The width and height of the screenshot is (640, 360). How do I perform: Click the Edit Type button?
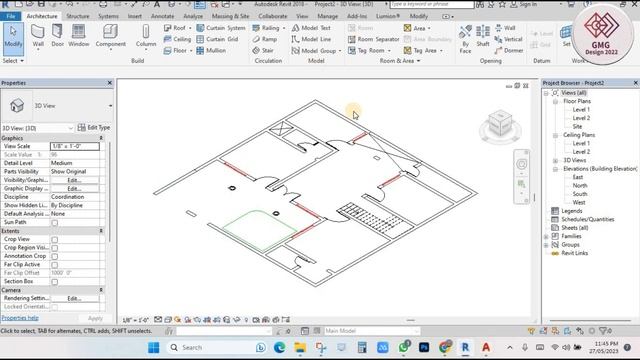click(94, 128)
